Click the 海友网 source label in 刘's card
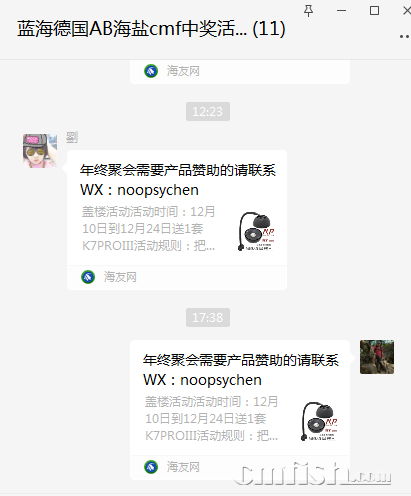This screenshot has width=411, height=496. pos(120,277)
